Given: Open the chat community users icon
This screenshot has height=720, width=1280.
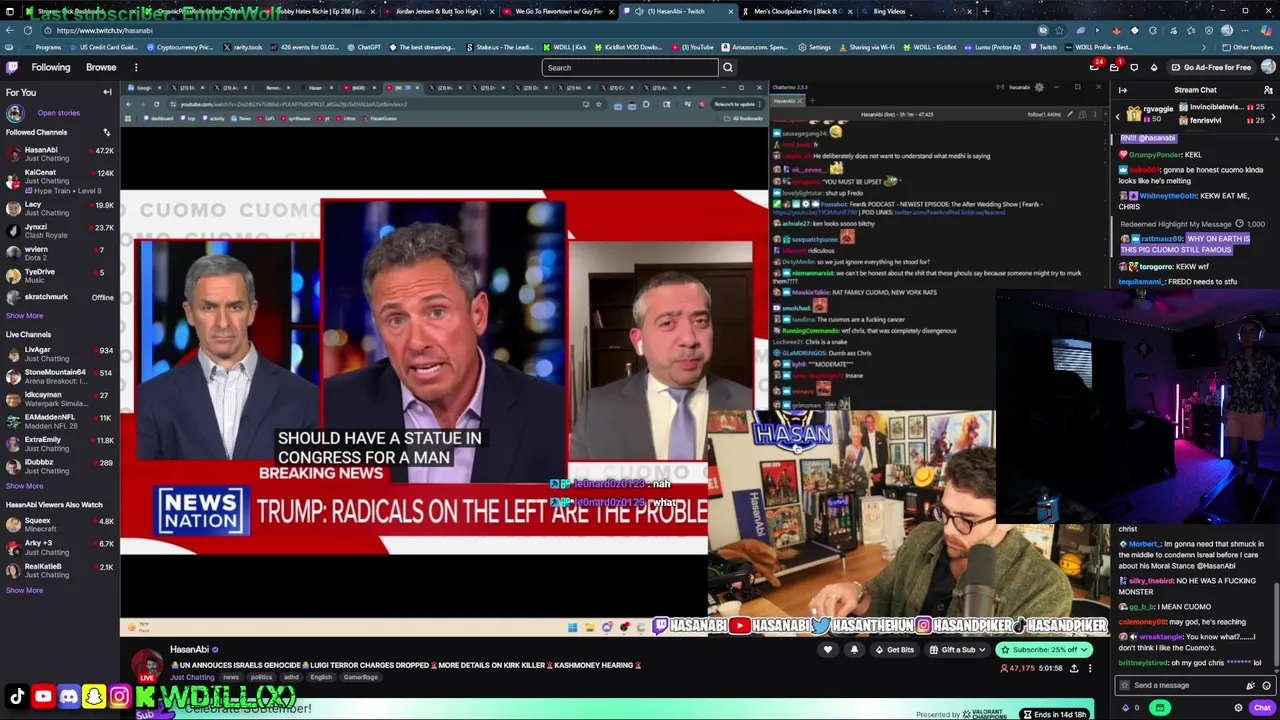Looking at the screenshot, I should [1268, 90].
